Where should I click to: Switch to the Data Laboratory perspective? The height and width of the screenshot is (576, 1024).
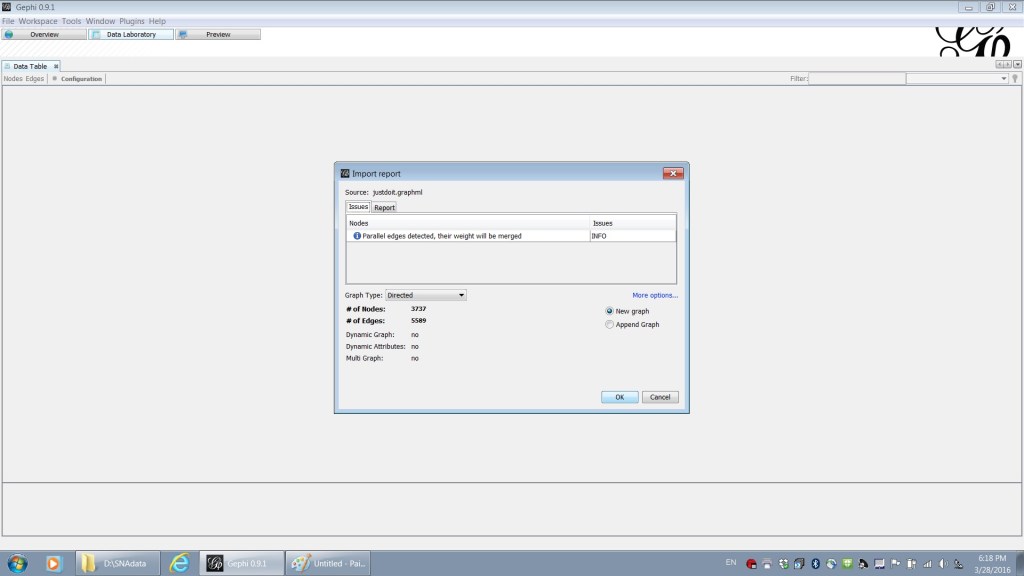(131, 34)
